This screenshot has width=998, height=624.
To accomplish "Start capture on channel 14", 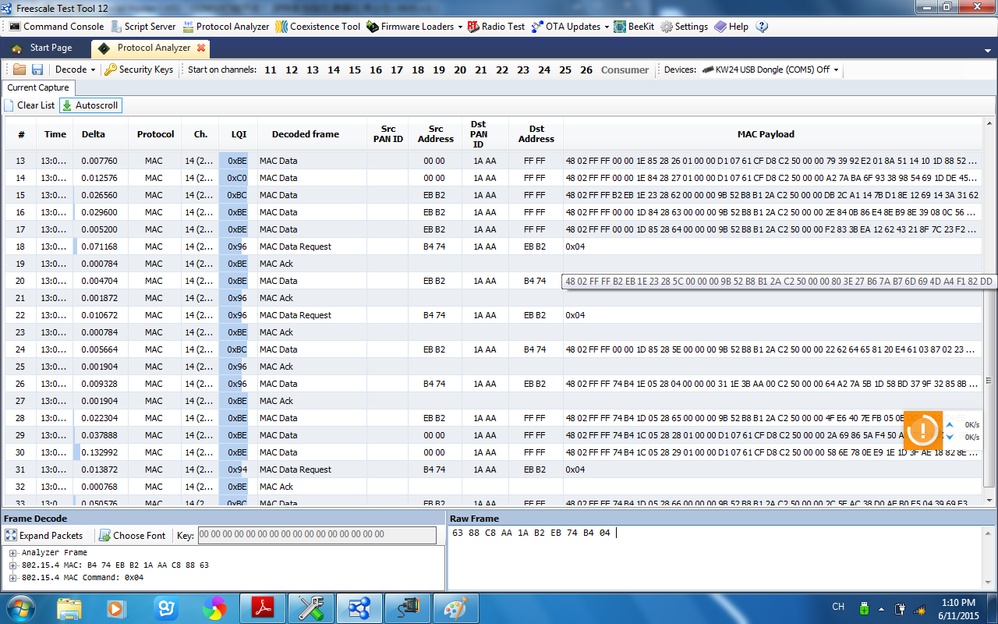I will click(x=334, y=70).
